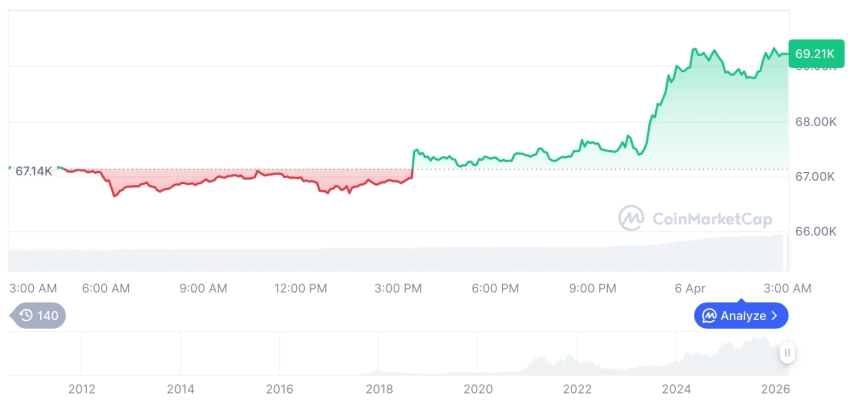This screenshot has height=401, width=860.
Task: Click the history clock badge showing 140
Action: pyautogui.click(x=39, y=315)
